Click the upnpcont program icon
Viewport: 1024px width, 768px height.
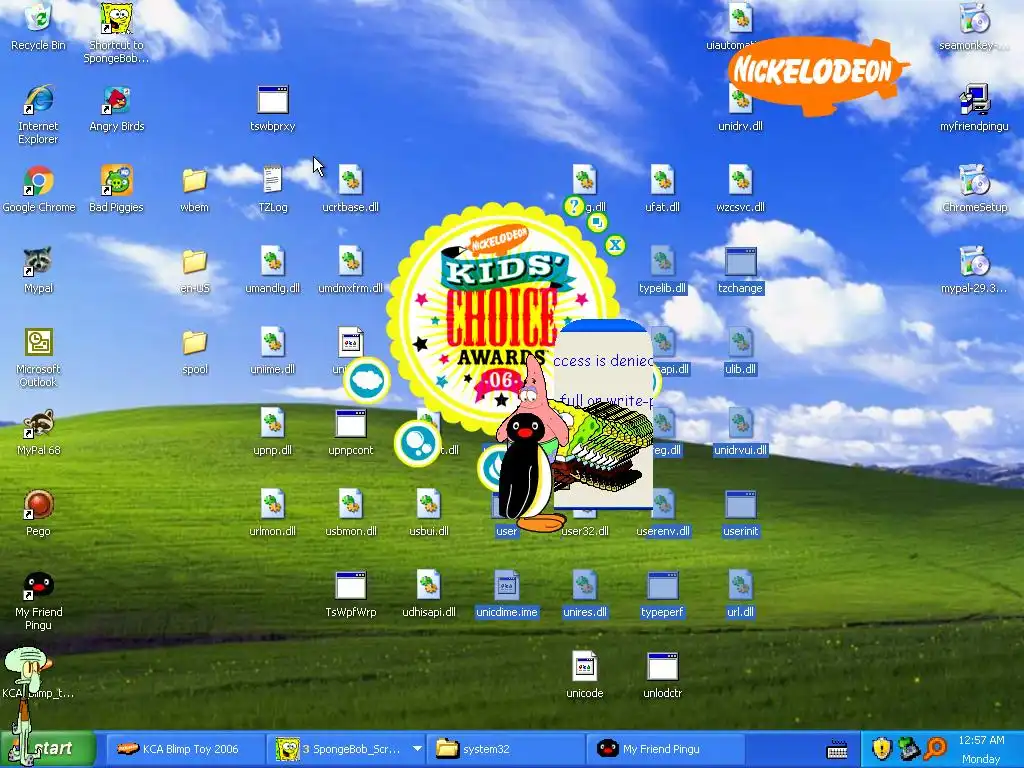click(351, 432)
